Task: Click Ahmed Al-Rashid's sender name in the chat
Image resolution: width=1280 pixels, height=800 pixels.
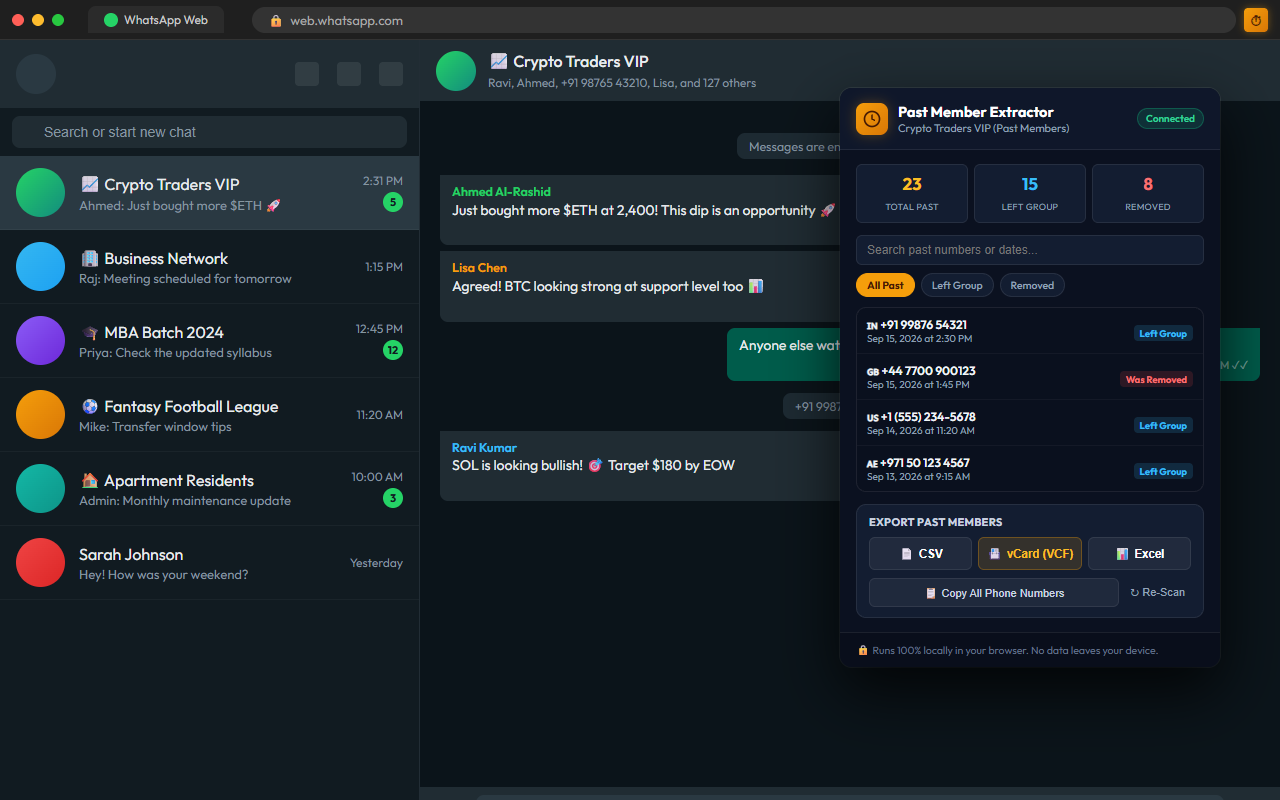Action: [501, 192]
